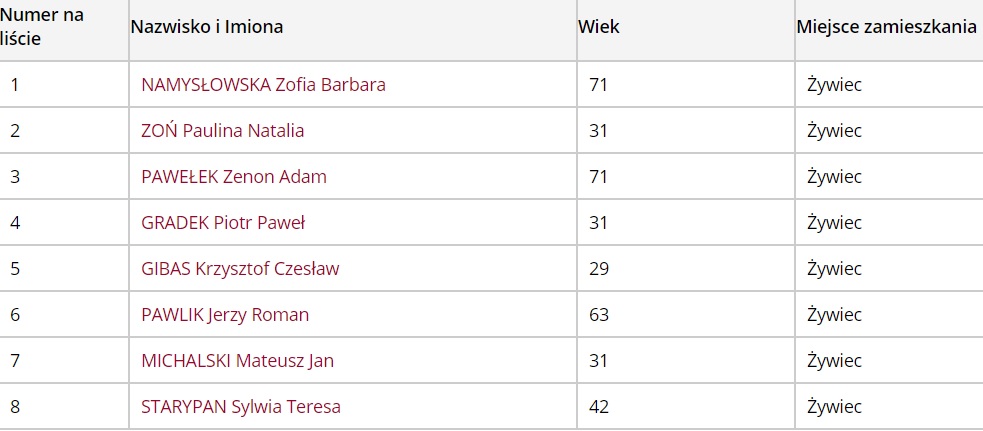Click list number 4 in GRADEK's row
The image size is (983, 431).
[x=15, y=223]
